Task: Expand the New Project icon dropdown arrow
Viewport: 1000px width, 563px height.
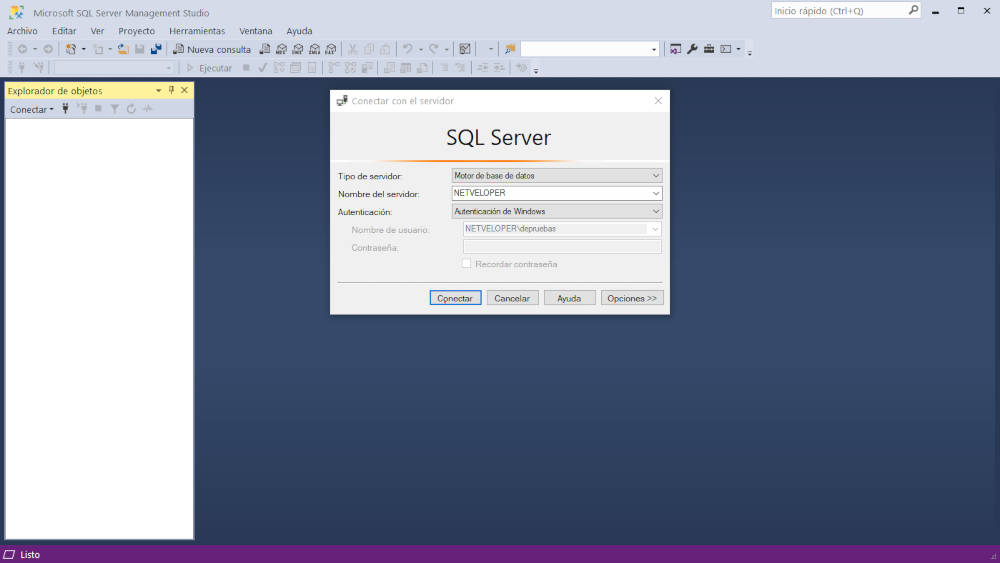Action: click(x=84, y=49)
